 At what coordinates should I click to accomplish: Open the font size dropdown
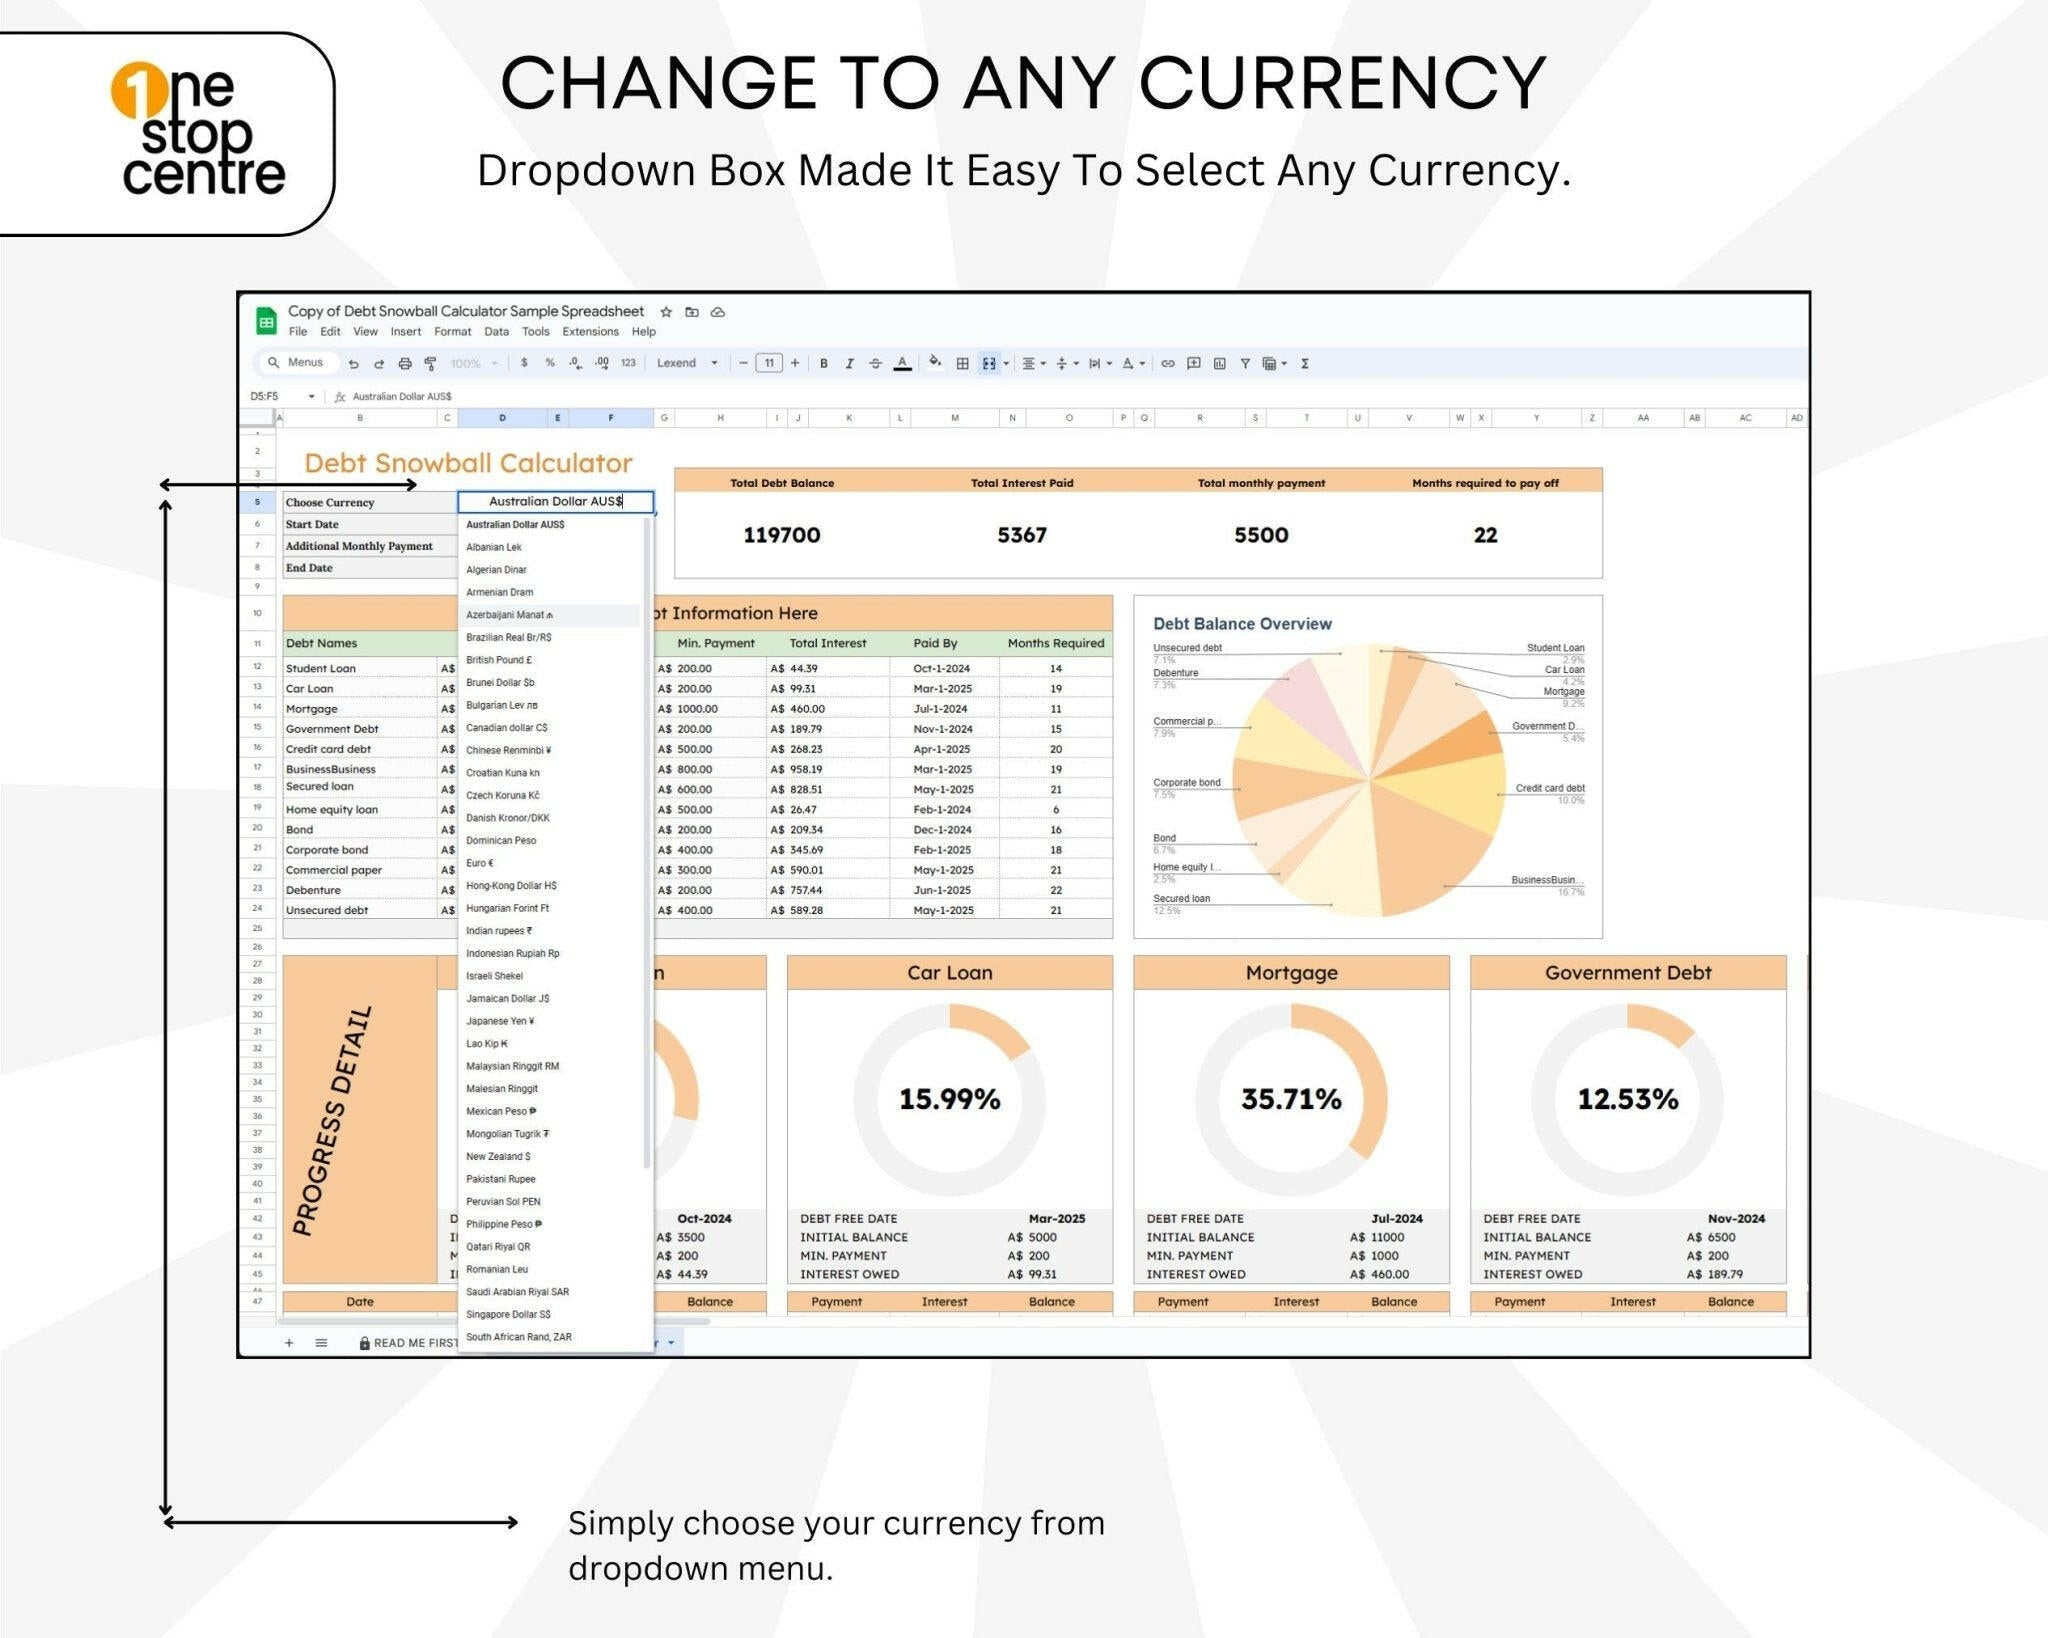pos(769,363)
